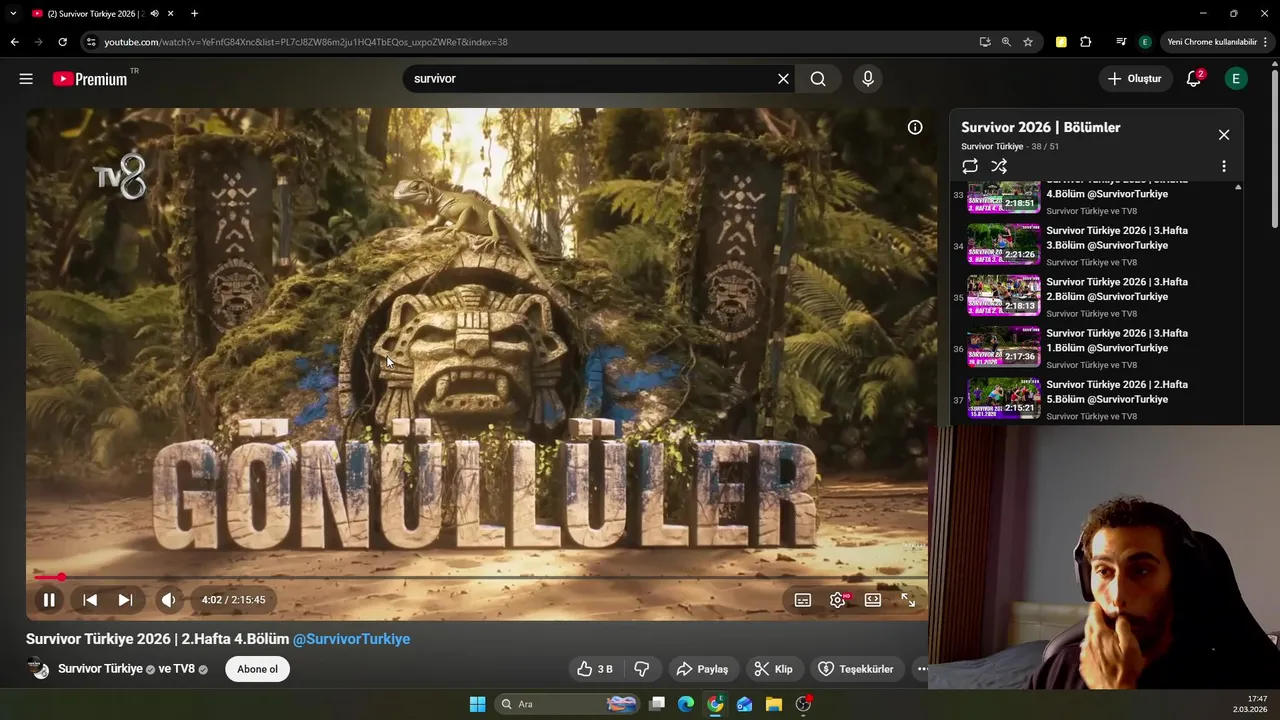Click the taskbar Ara search box
Image resolution: width=1280 pixels, height=720 pixels.
pos(568,704)
